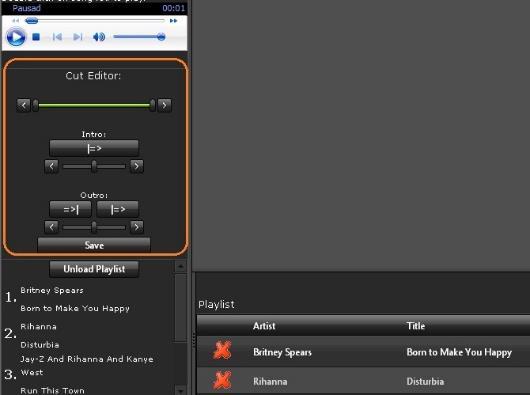Click the Intro slider thumb
The width and height of the screenshot is (530, 395).
click(94, 166)
